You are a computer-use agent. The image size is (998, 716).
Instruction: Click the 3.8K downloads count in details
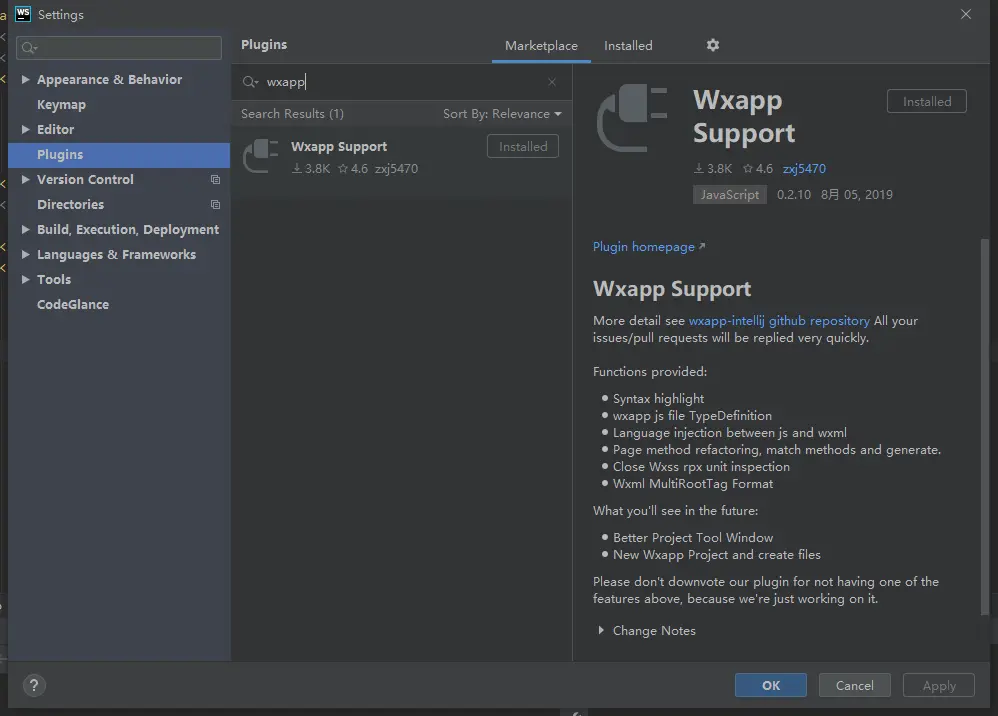tap(713, 169)
